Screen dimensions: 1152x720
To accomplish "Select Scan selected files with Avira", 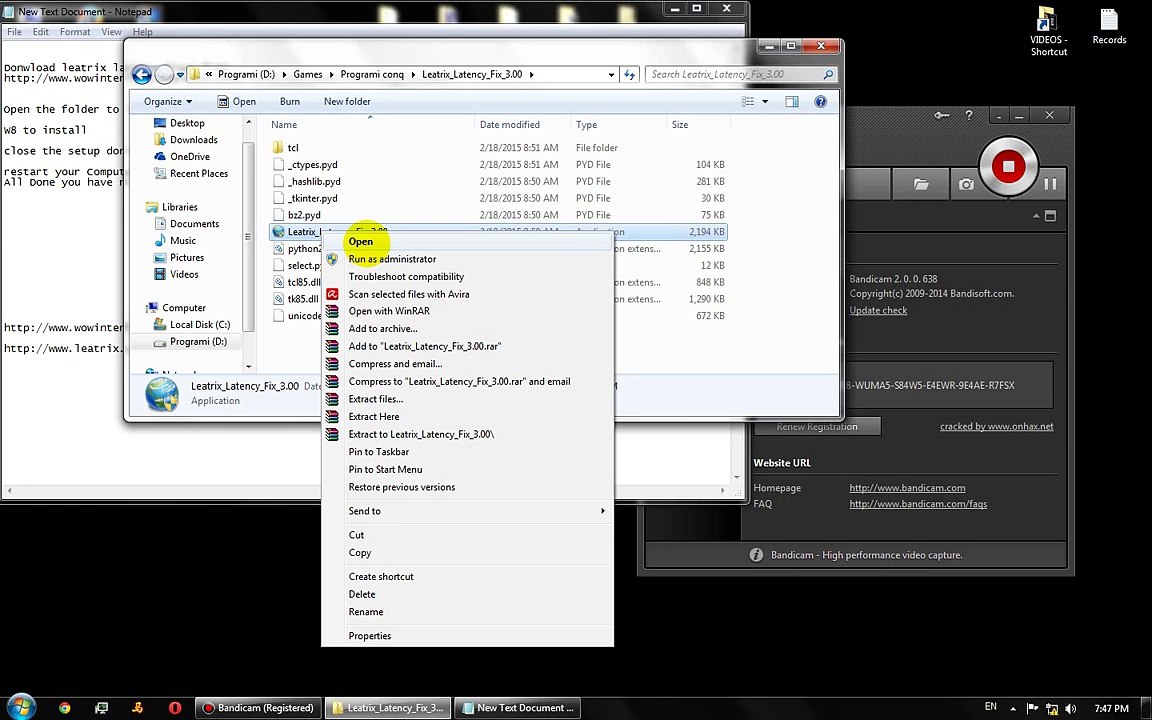I will pos(467,294).
